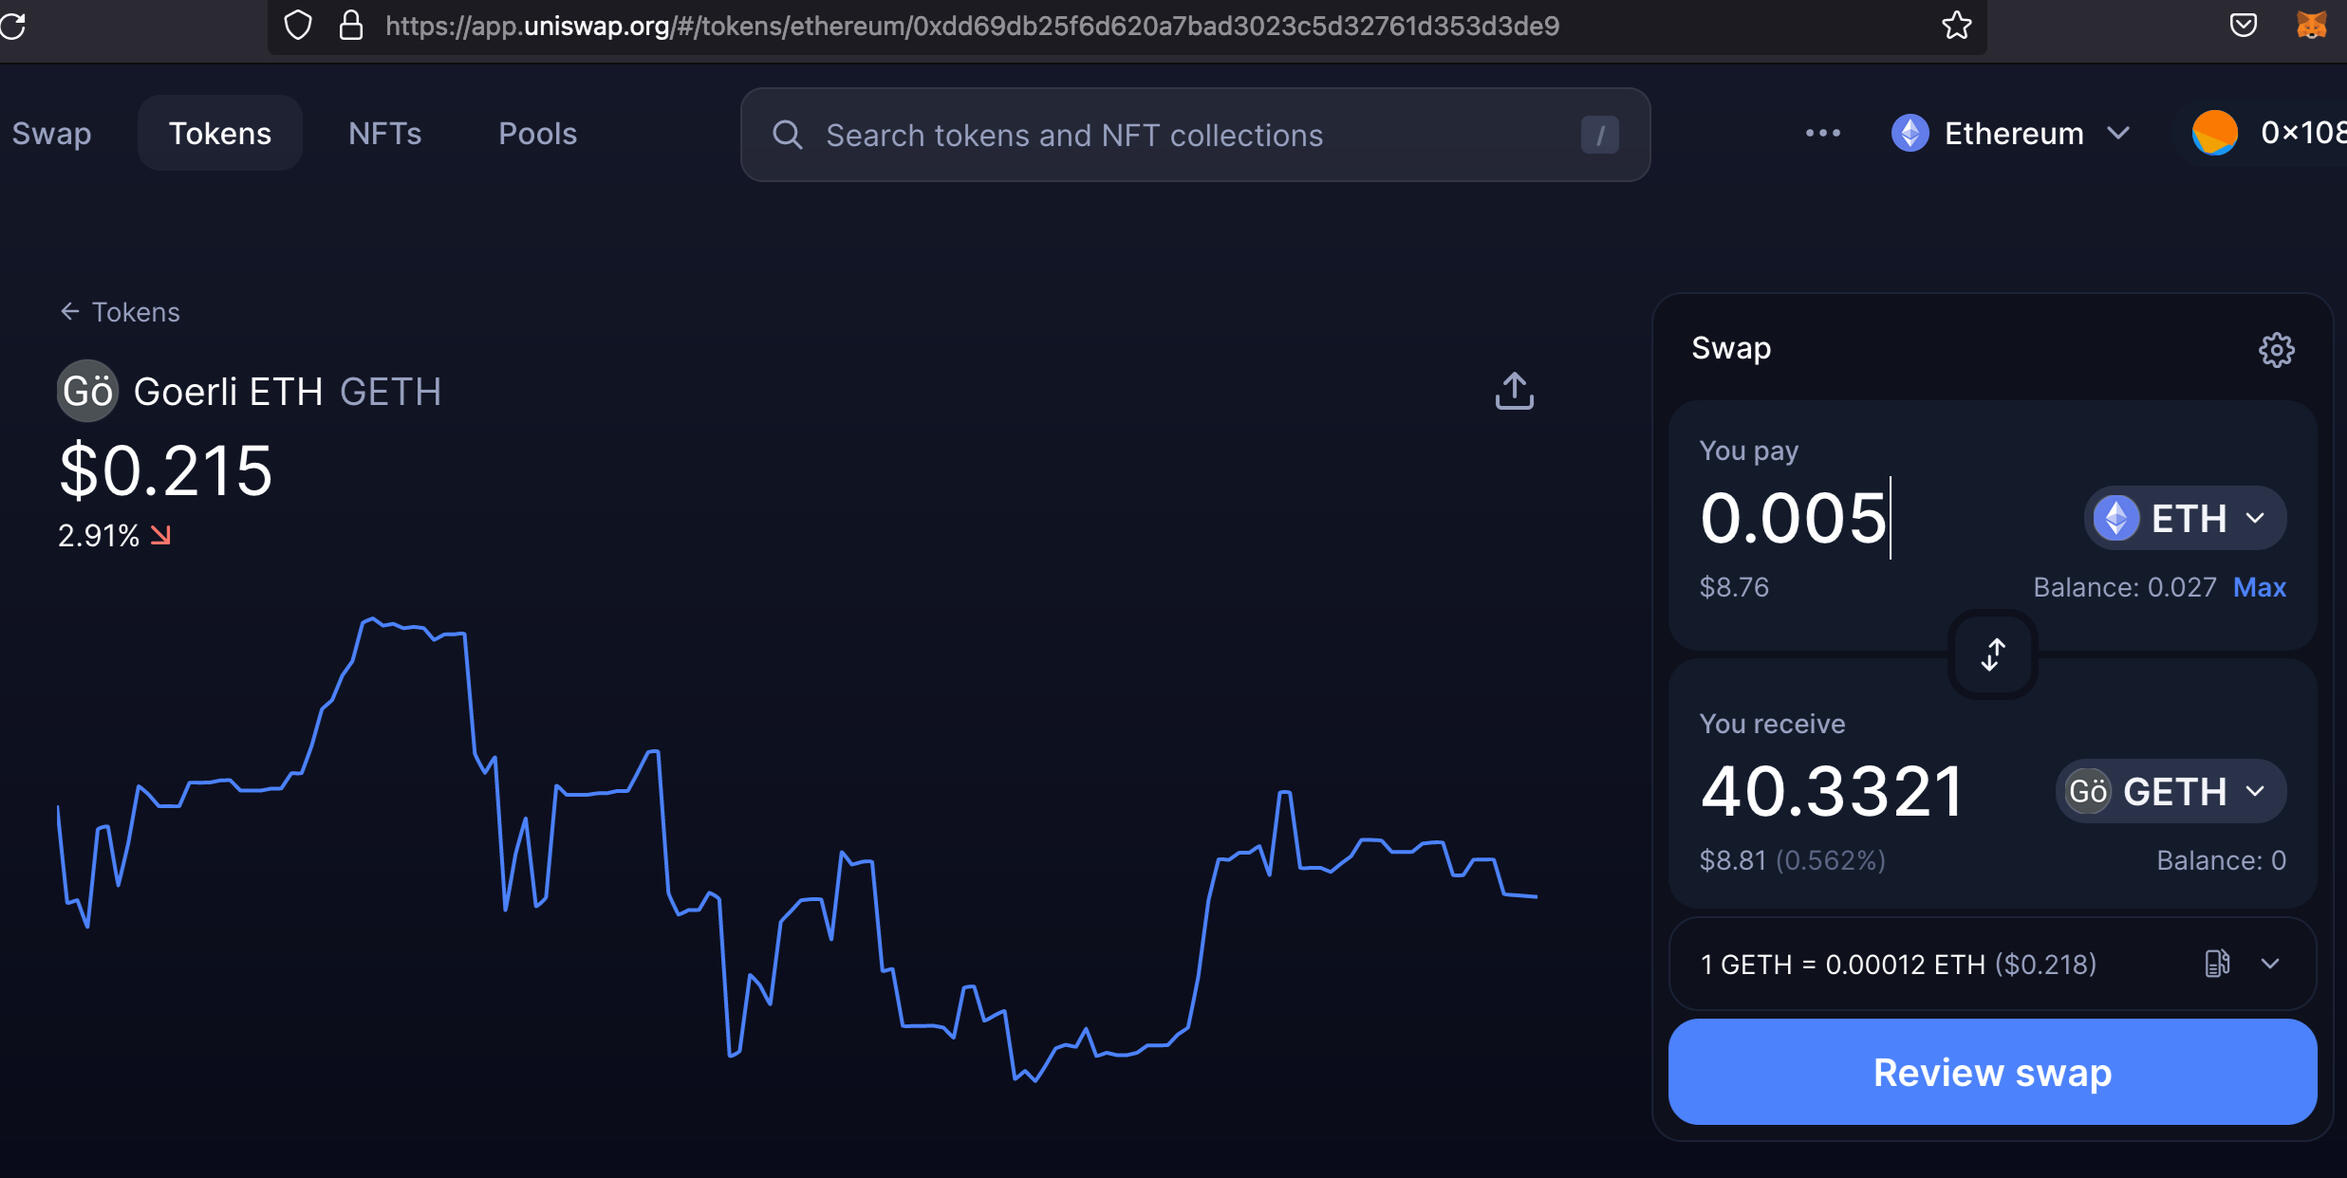
Task: Click the site lock security icon
Action: pos(351,25)
